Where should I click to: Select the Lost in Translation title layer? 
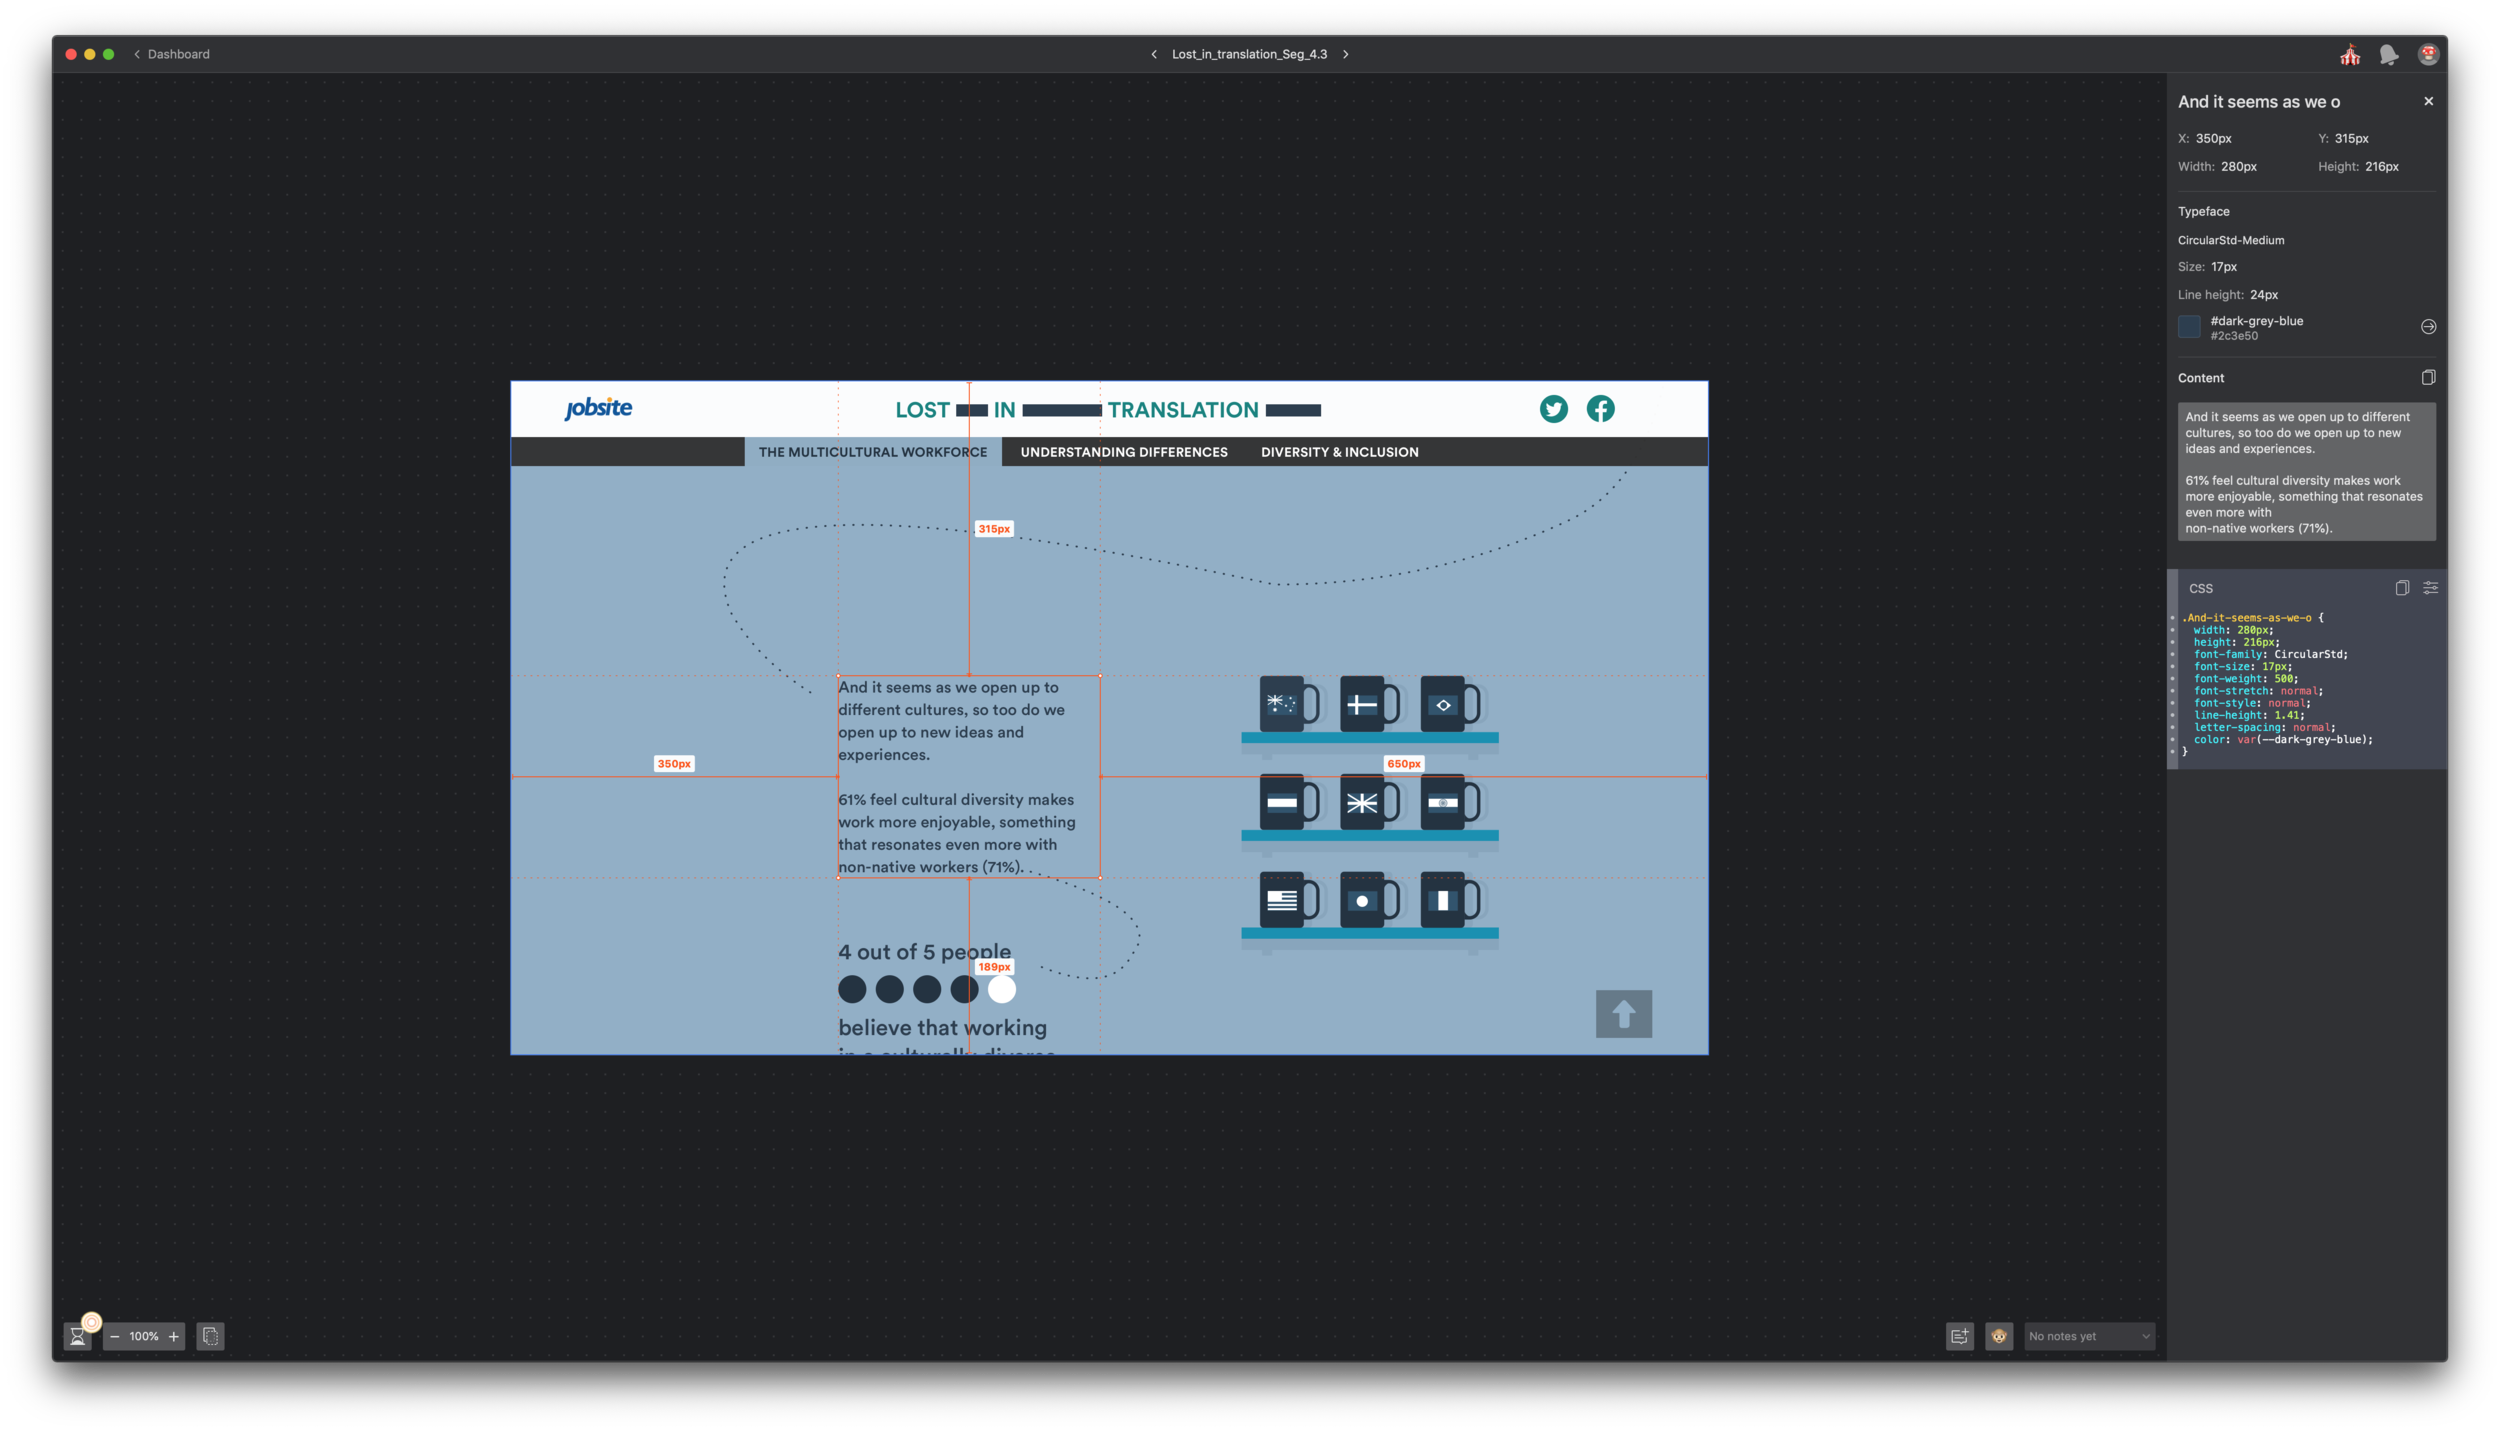pyautogui.click(x=1108, y=410)
